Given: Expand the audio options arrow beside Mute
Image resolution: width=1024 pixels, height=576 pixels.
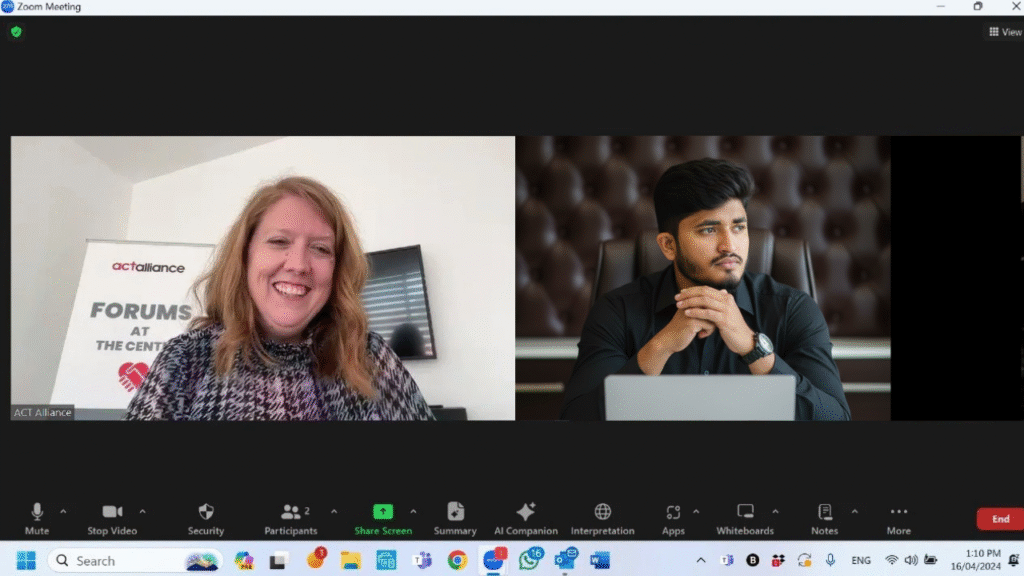Looking at the screenshot, I should tap(63, 511).
